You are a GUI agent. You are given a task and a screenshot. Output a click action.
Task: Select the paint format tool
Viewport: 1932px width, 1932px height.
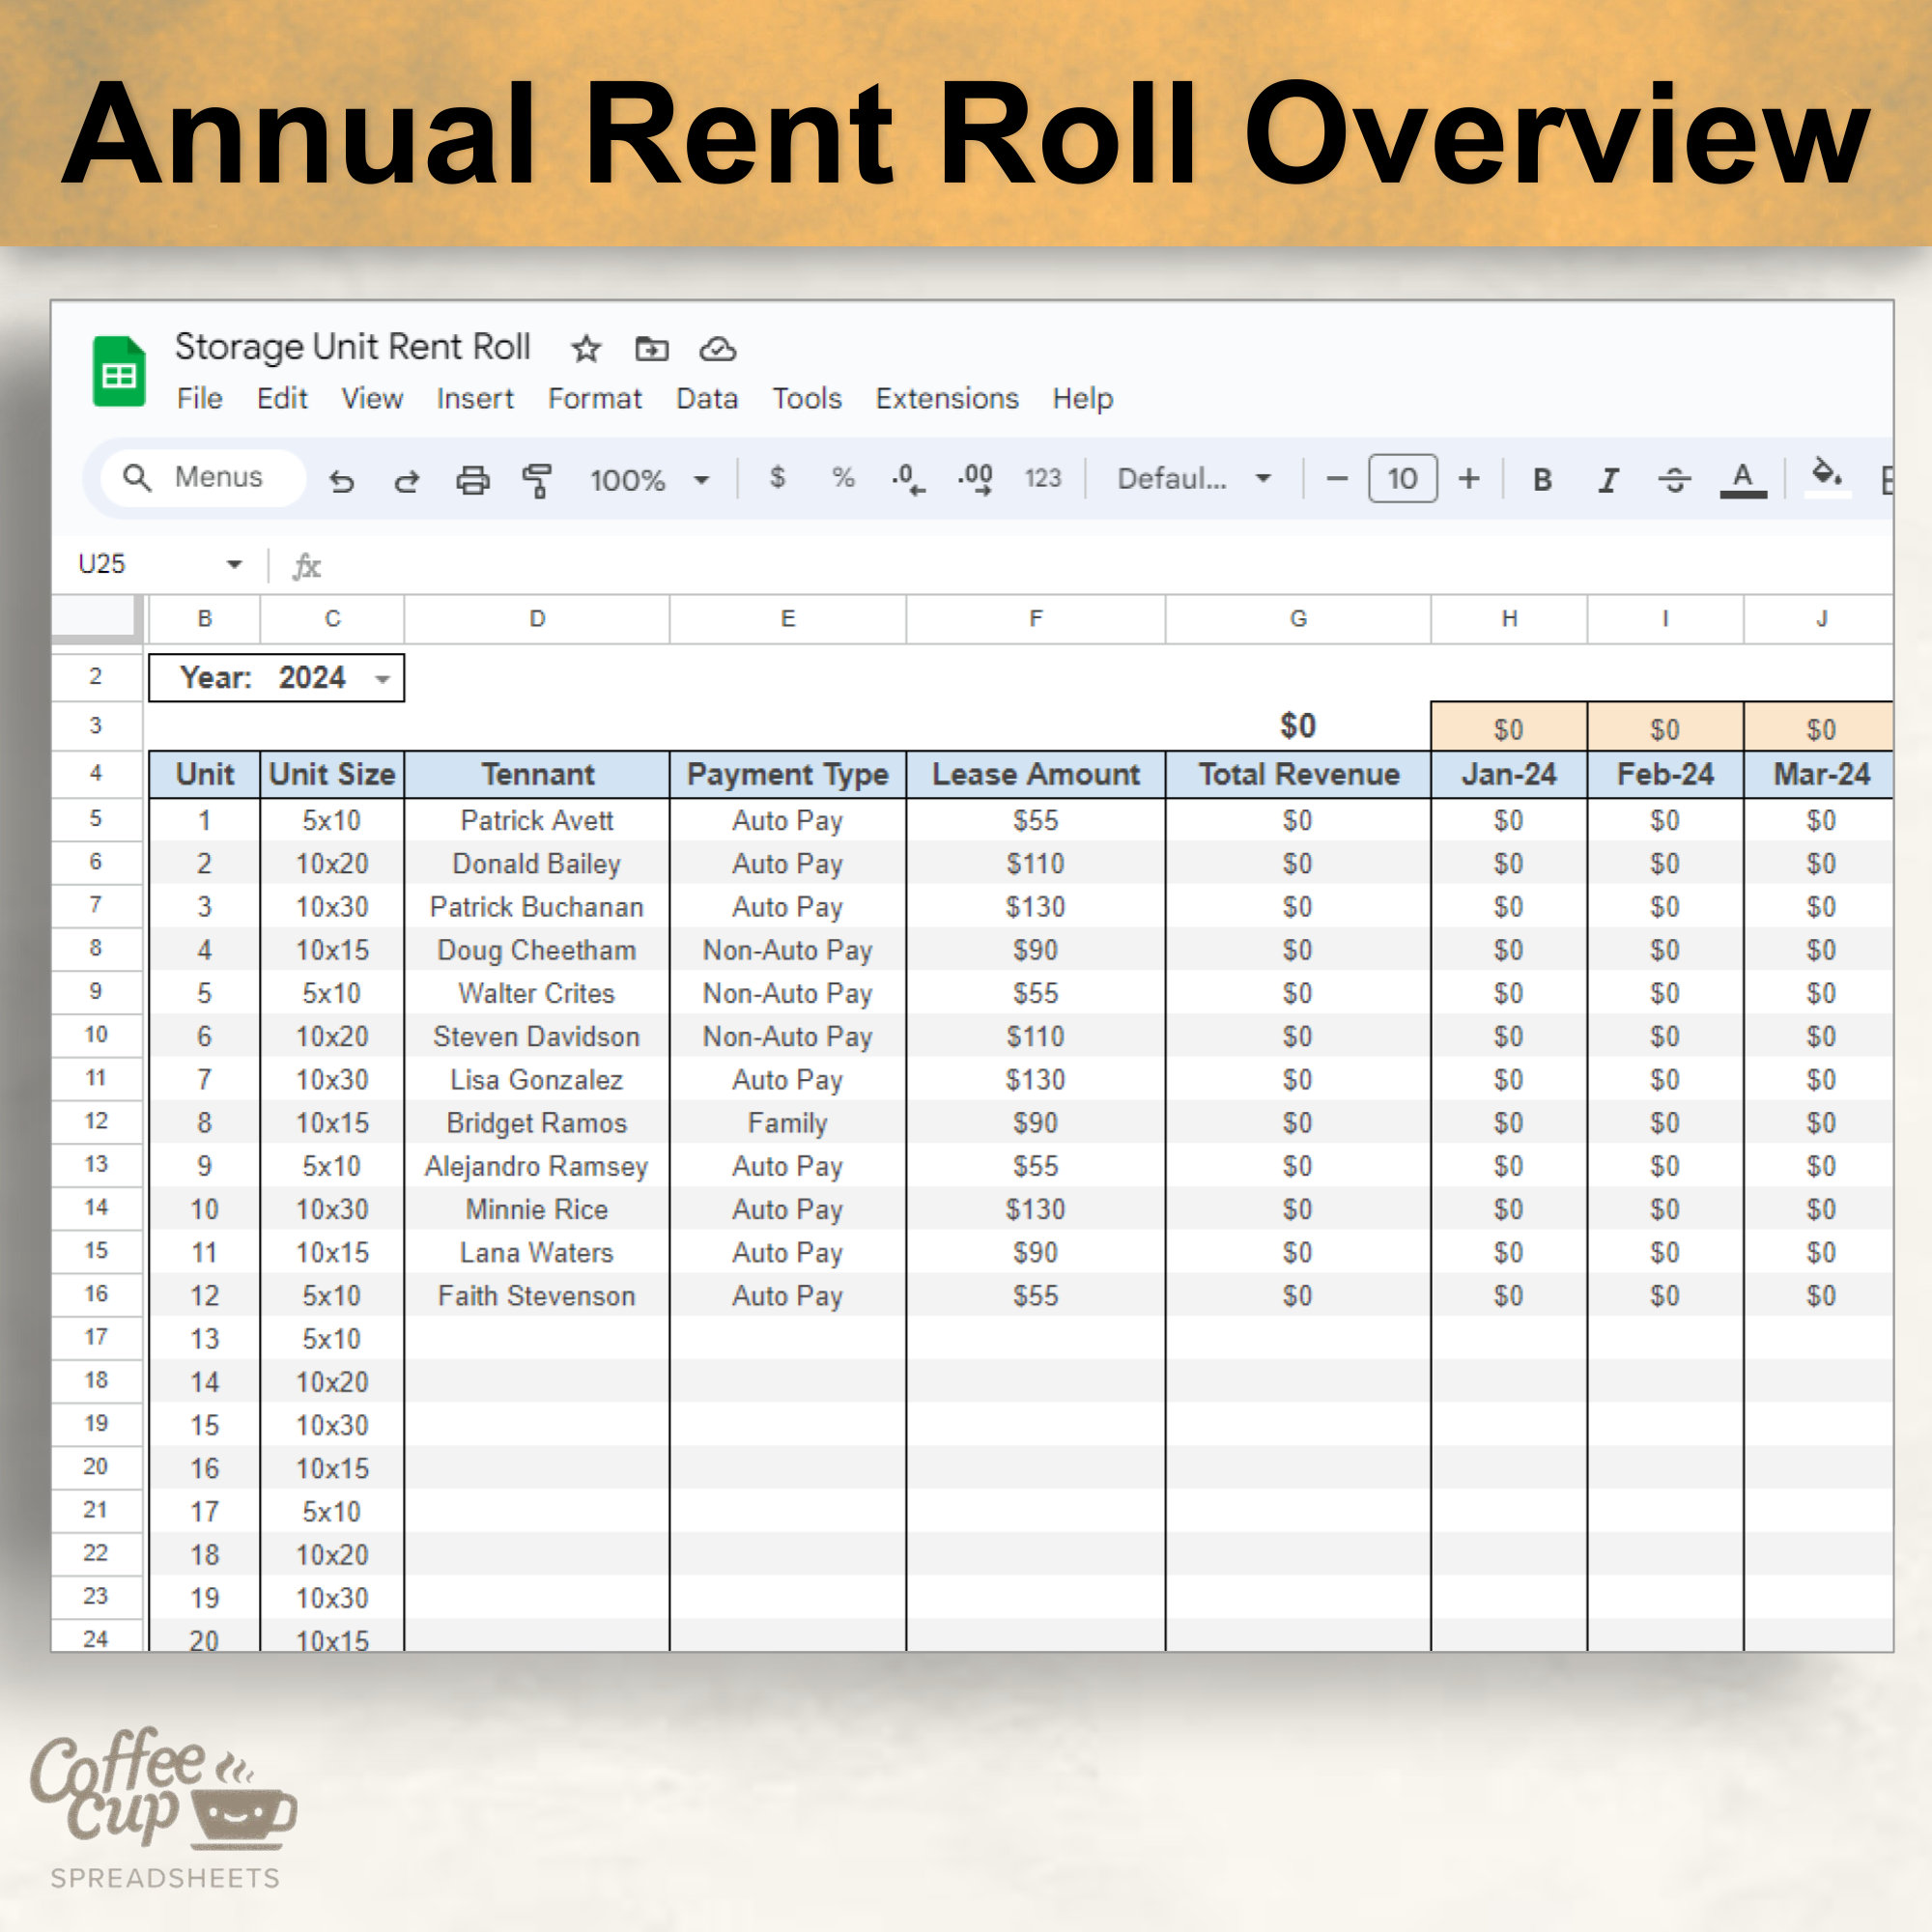(537, 481)
